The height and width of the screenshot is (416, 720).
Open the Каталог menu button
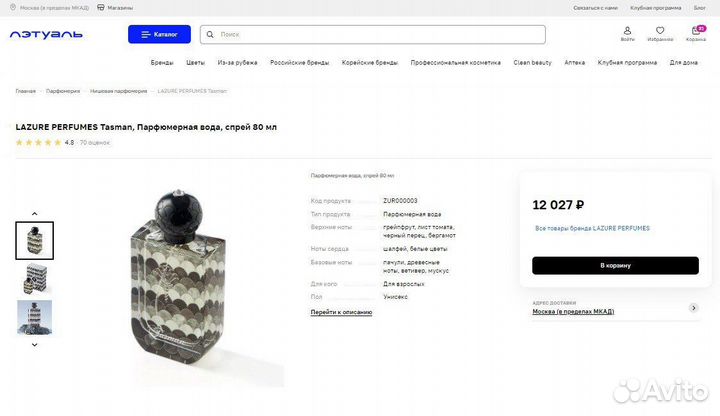tap(159, 34)
